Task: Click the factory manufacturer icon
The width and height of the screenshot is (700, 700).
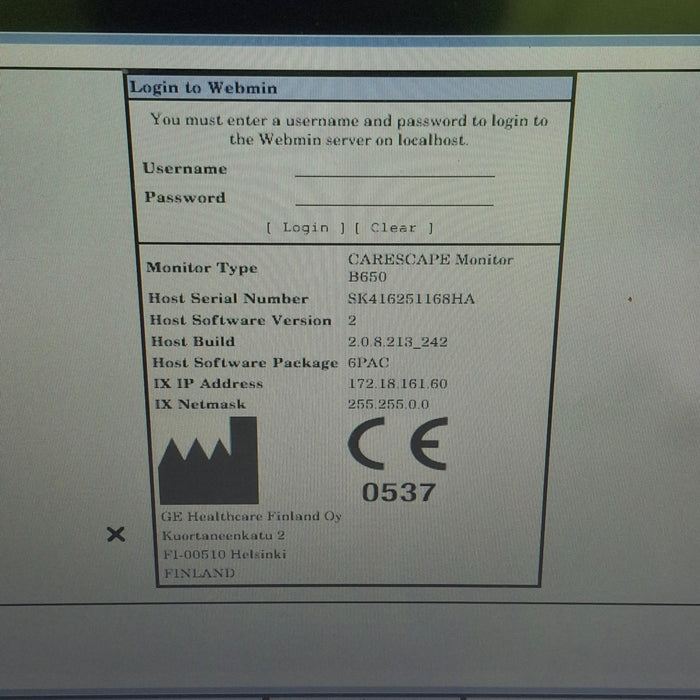Action: click(x=208, y=461)
